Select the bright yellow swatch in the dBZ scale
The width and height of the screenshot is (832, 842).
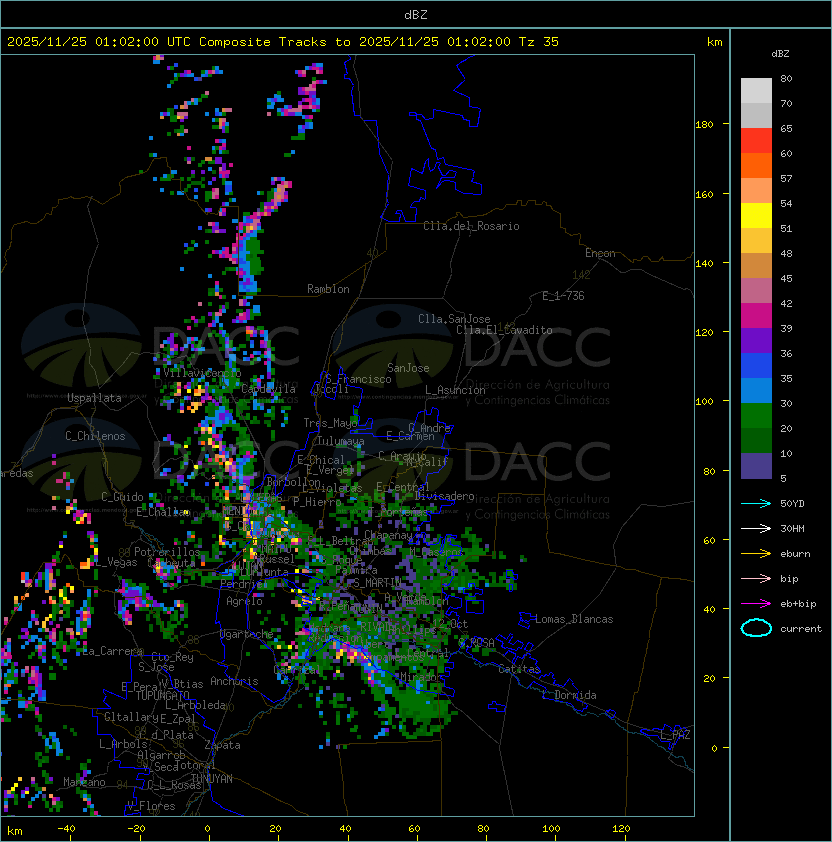coord(756,216)
